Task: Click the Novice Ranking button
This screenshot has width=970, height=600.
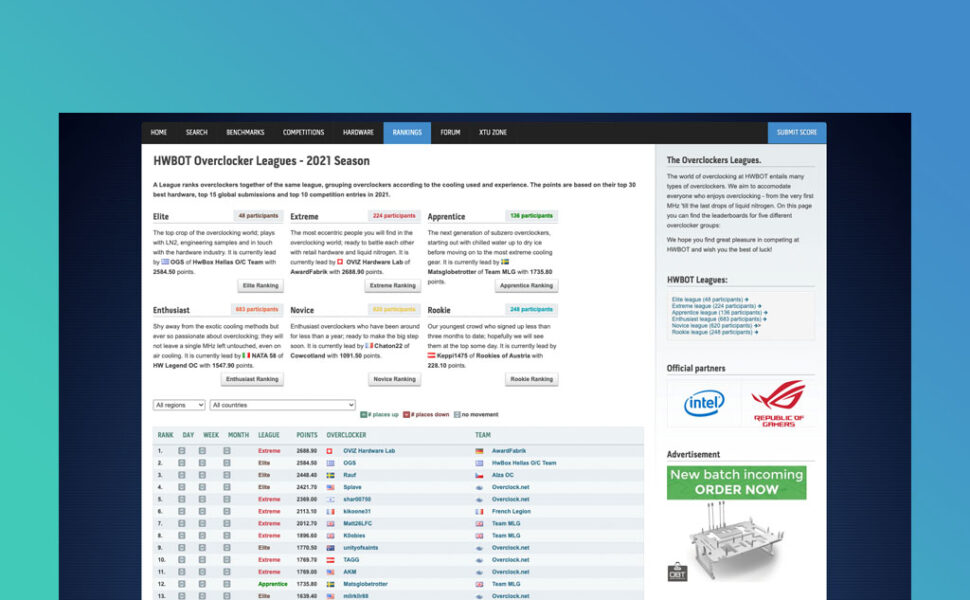Action: (x=395, y=379)
